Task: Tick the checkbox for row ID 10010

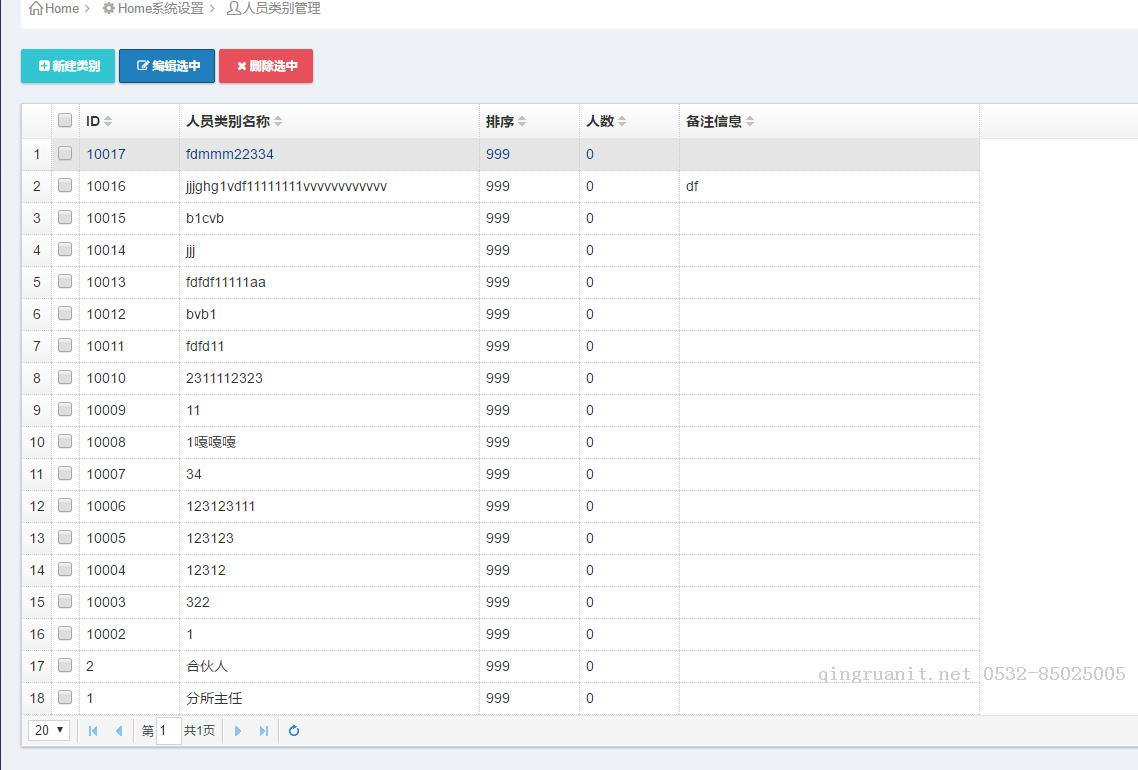Action: point(65,378)
